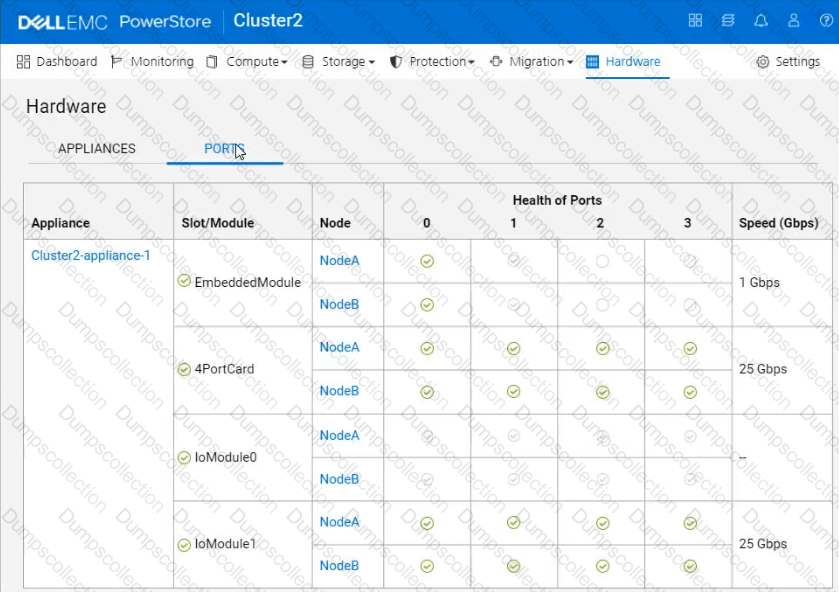Expand the Compute dropdown menu

[246, 62]
